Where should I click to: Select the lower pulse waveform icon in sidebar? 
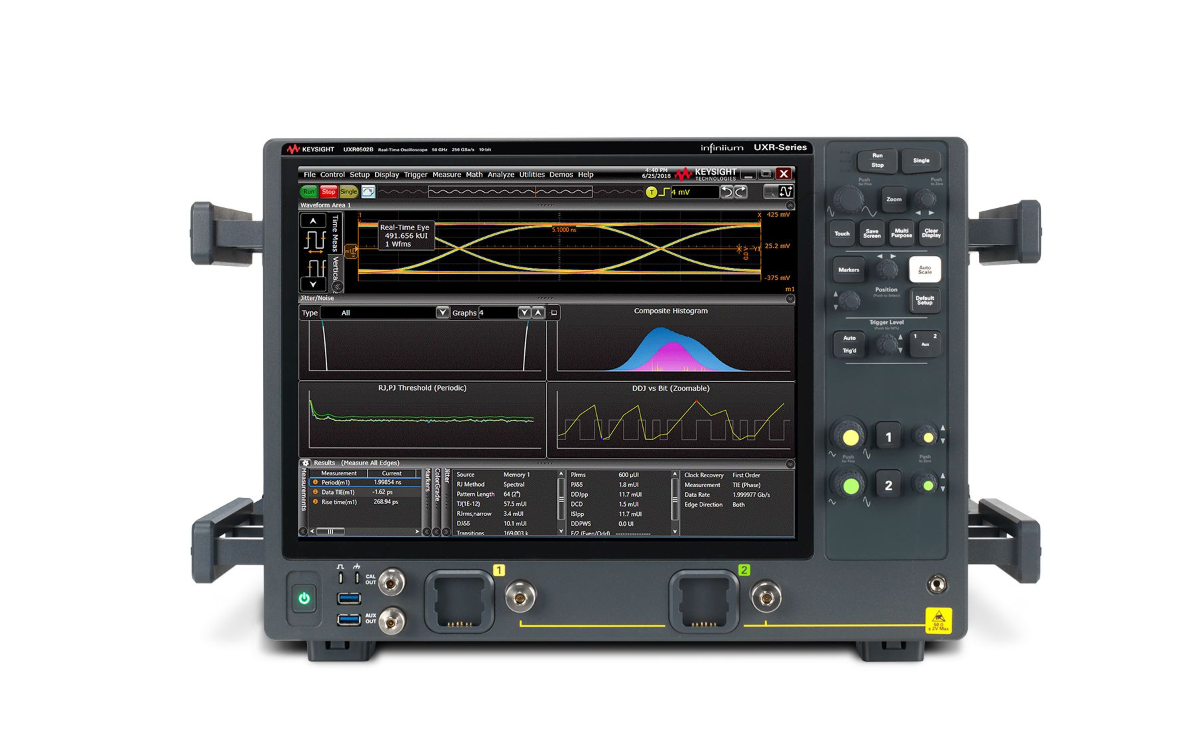click(x=314, y=267)
